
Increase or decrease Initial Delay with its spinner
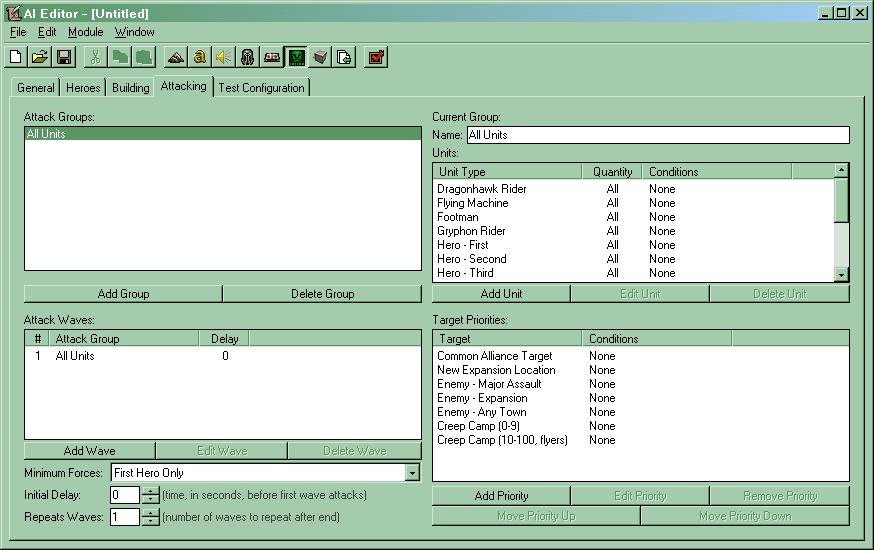pos(150,495)
